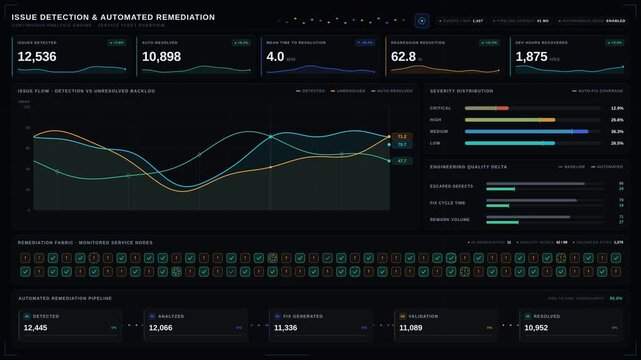
Task: Click the Healthy Nodes 42/88 stat
Action: click(x=542, y=242)
